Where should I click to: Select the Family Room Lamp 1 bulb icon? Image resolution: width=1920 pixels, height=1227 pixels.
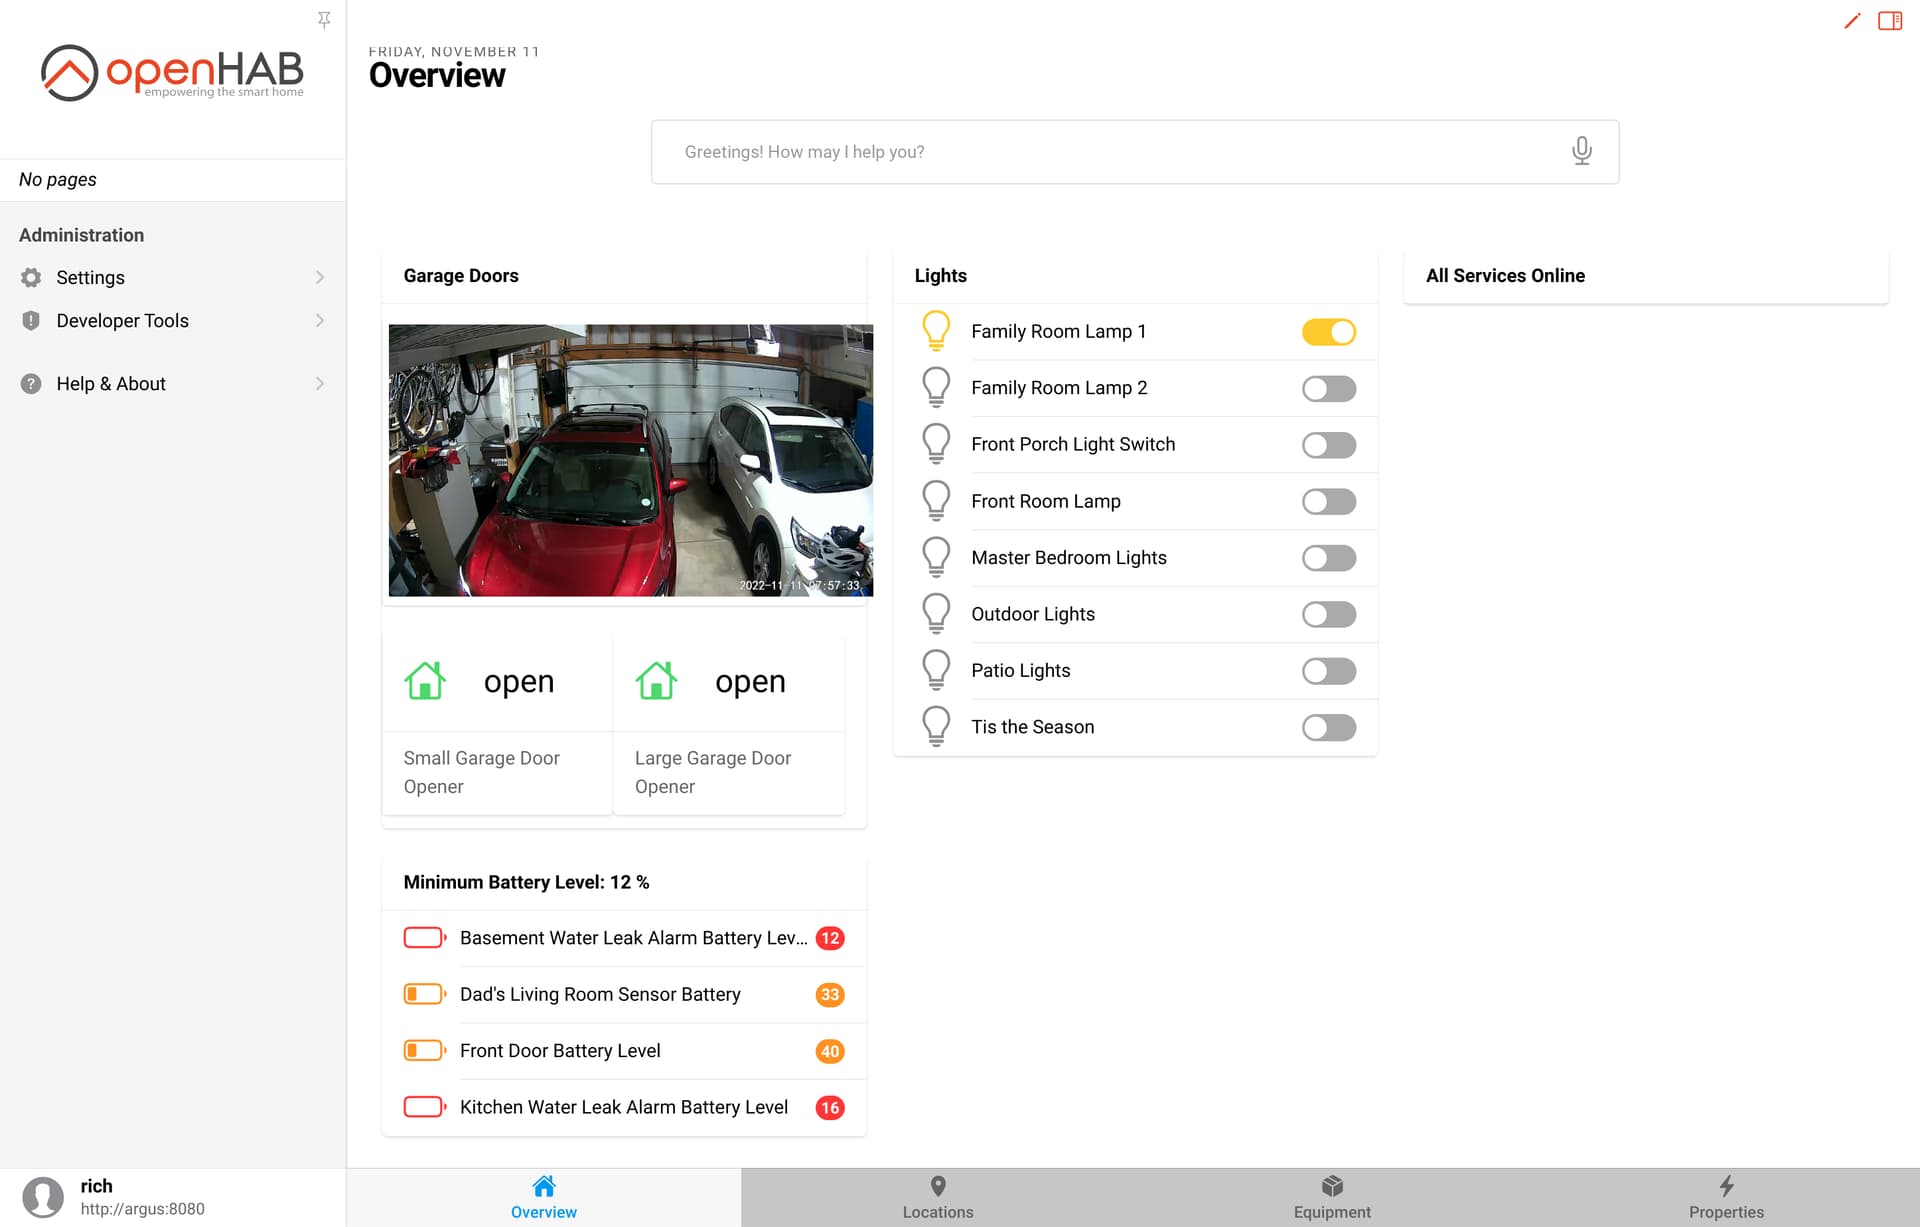936,330
